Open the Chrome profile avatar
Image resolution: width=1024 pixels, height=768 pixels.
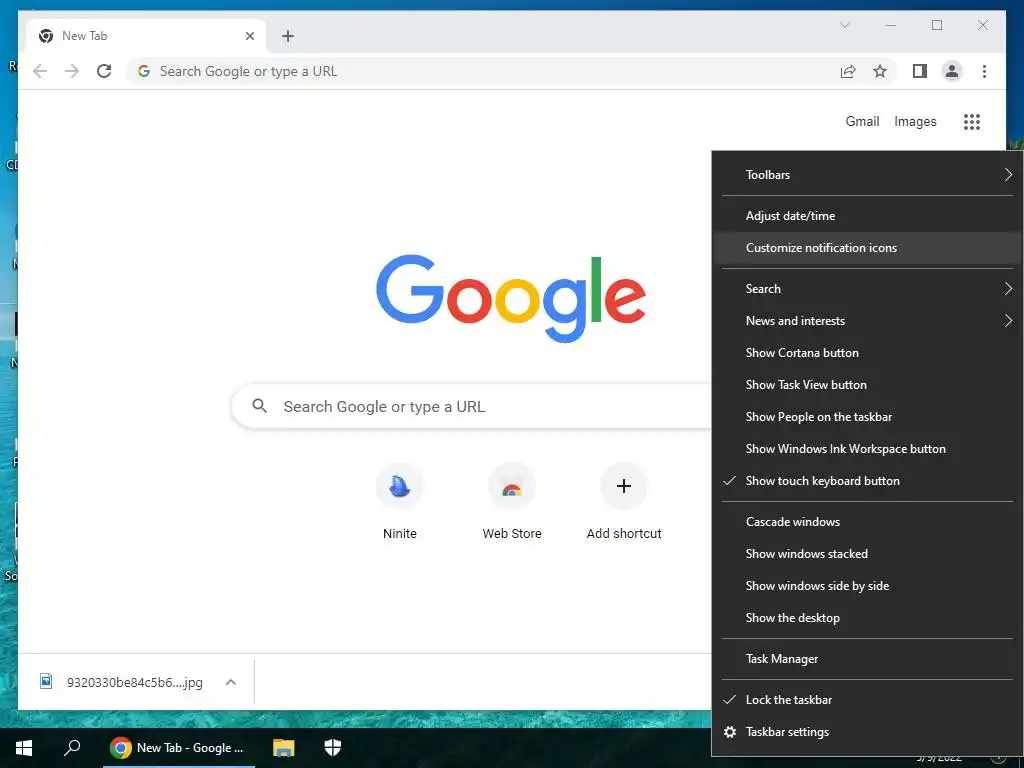(952, 71)
